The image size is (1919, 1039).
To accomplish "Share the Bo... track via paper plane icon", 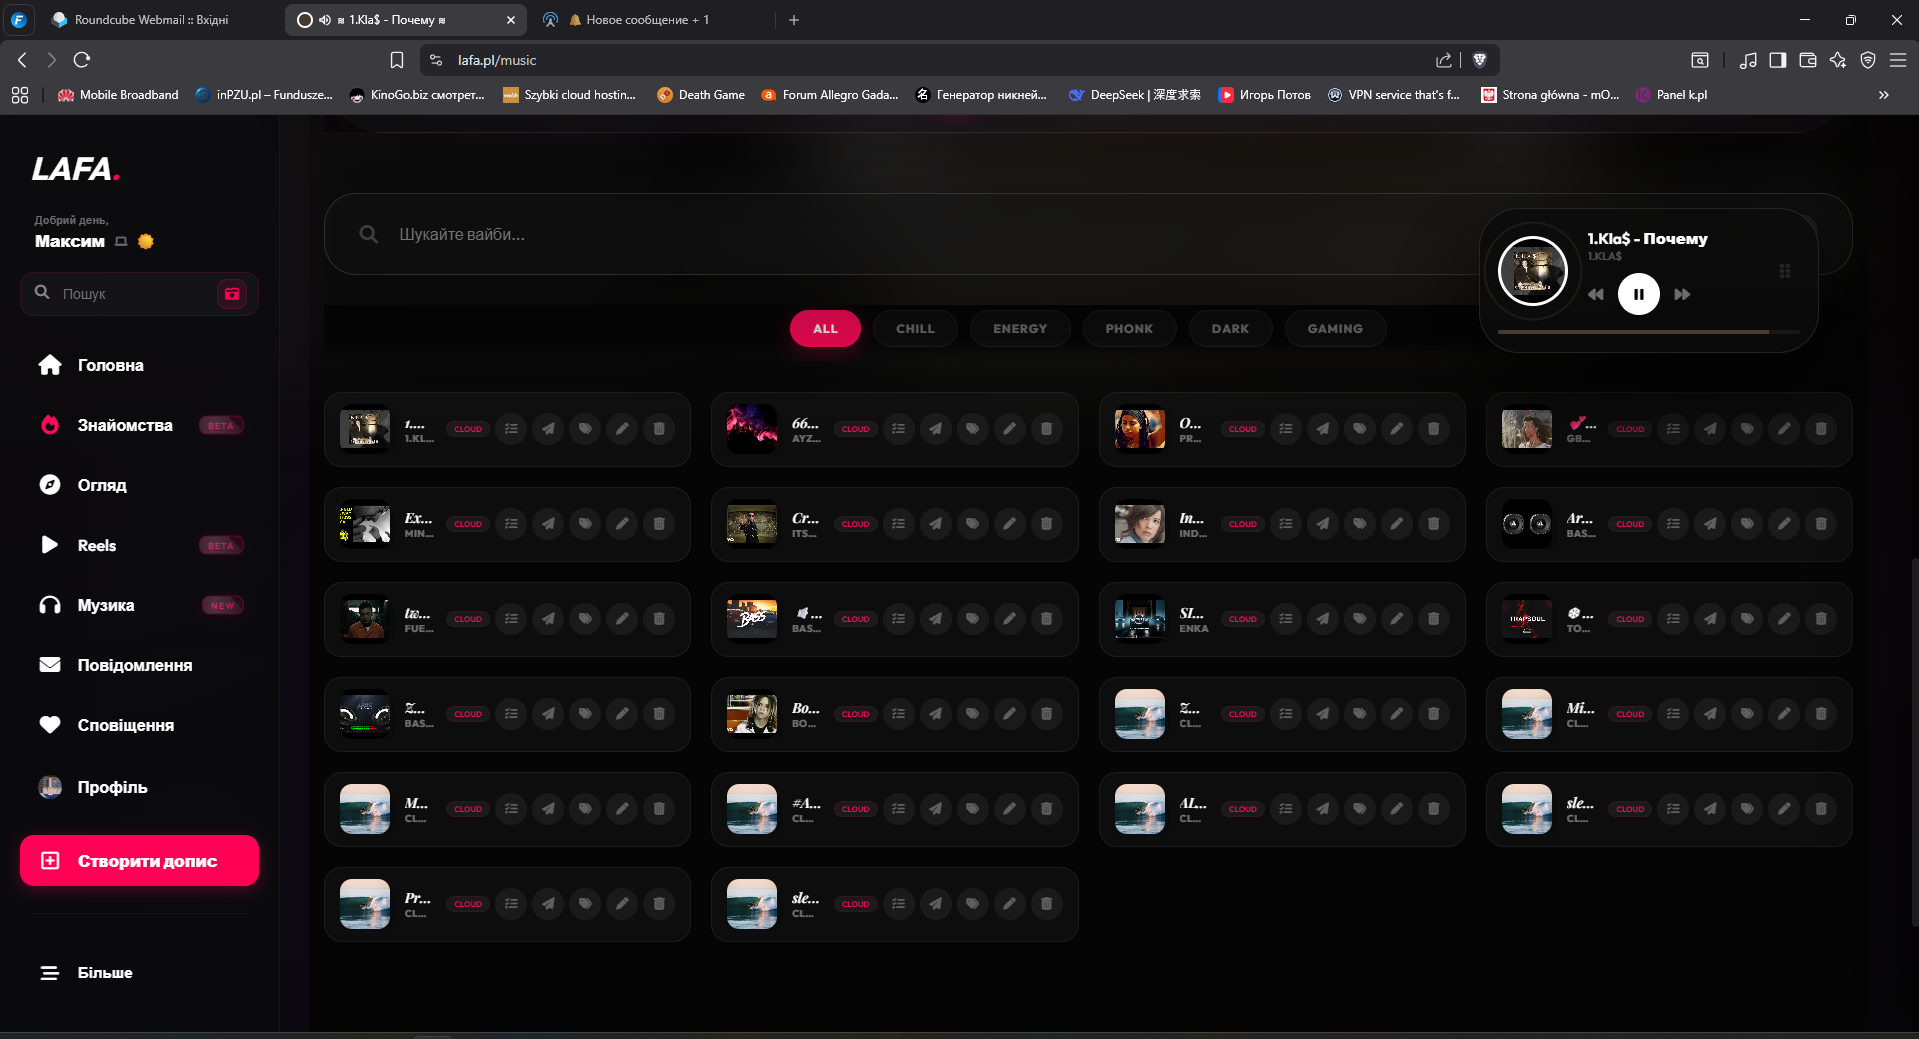I will [935, 714].
